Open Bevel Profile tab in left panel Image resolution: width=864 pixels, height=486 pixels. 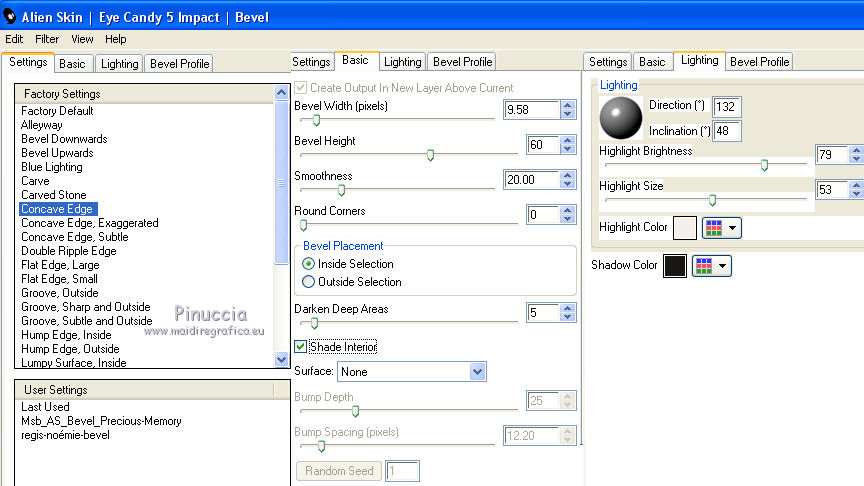tap(180, 64)
